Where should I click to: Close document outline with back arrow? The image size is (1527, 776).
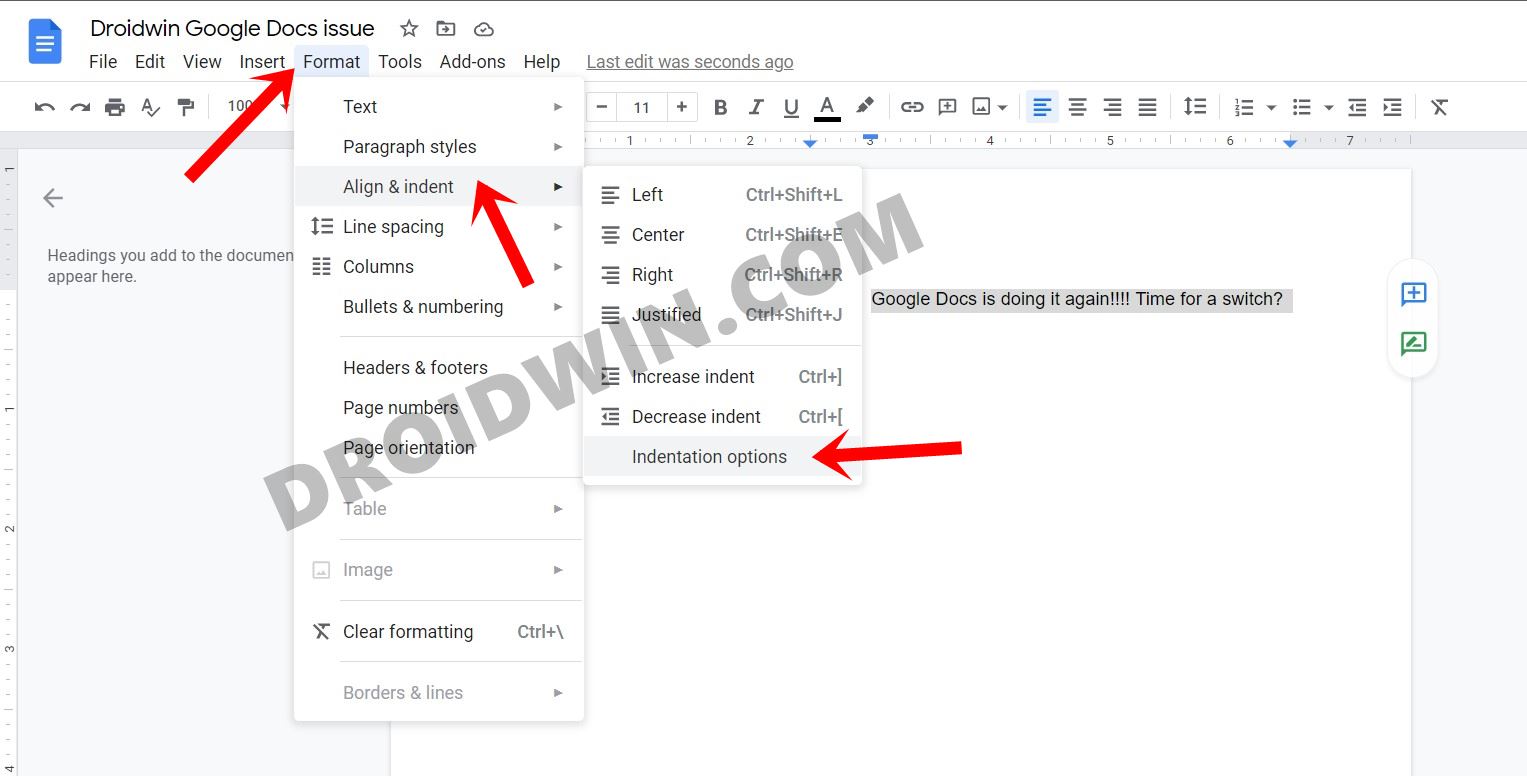[x=53, y=198]
